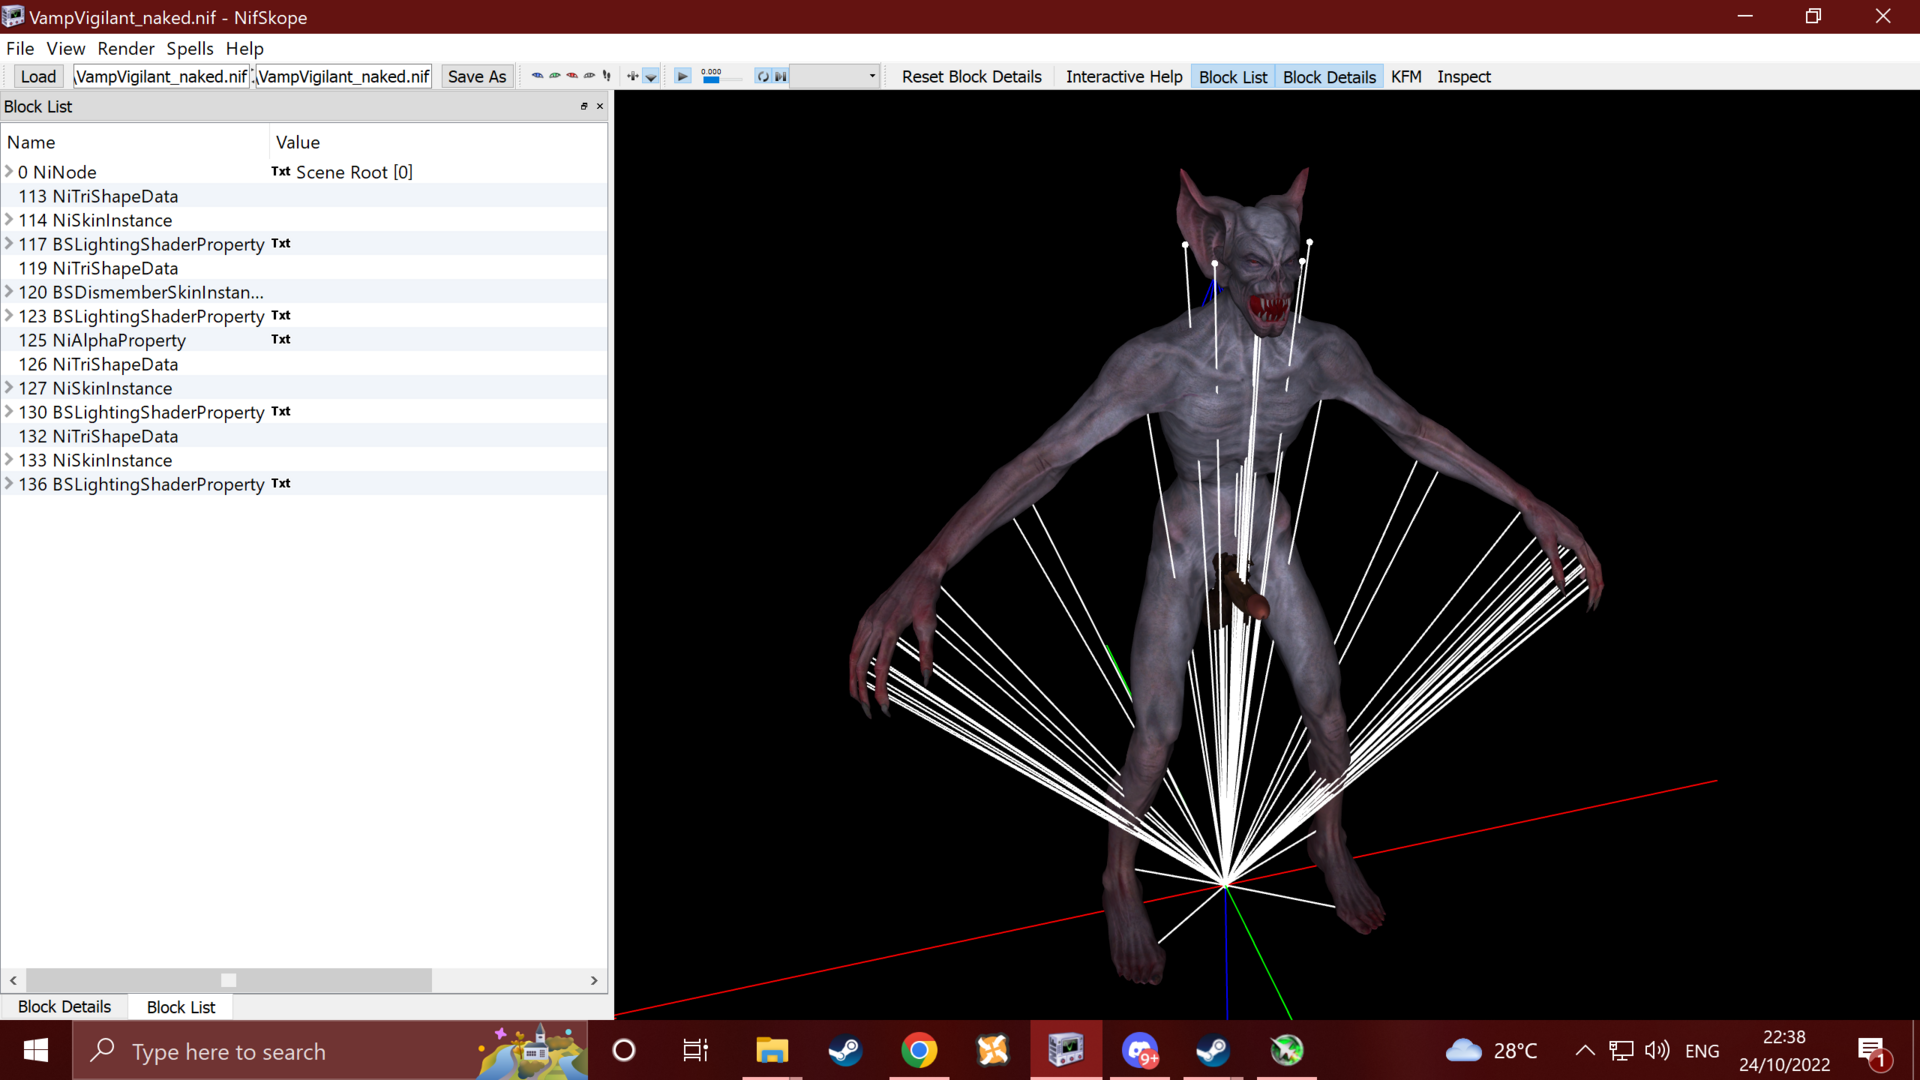Toggle the Inspect panel button

[1464, 76]
